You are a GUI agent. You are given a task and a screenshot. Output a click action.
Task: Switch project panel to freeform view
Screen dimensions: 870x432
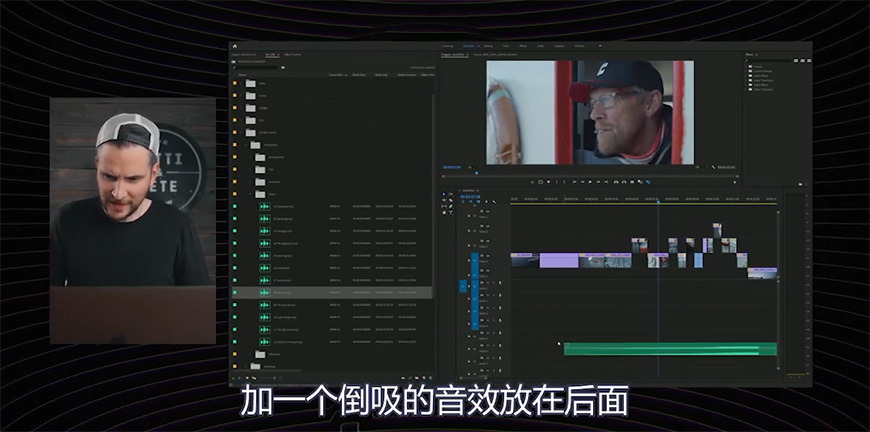coord(254,378)
